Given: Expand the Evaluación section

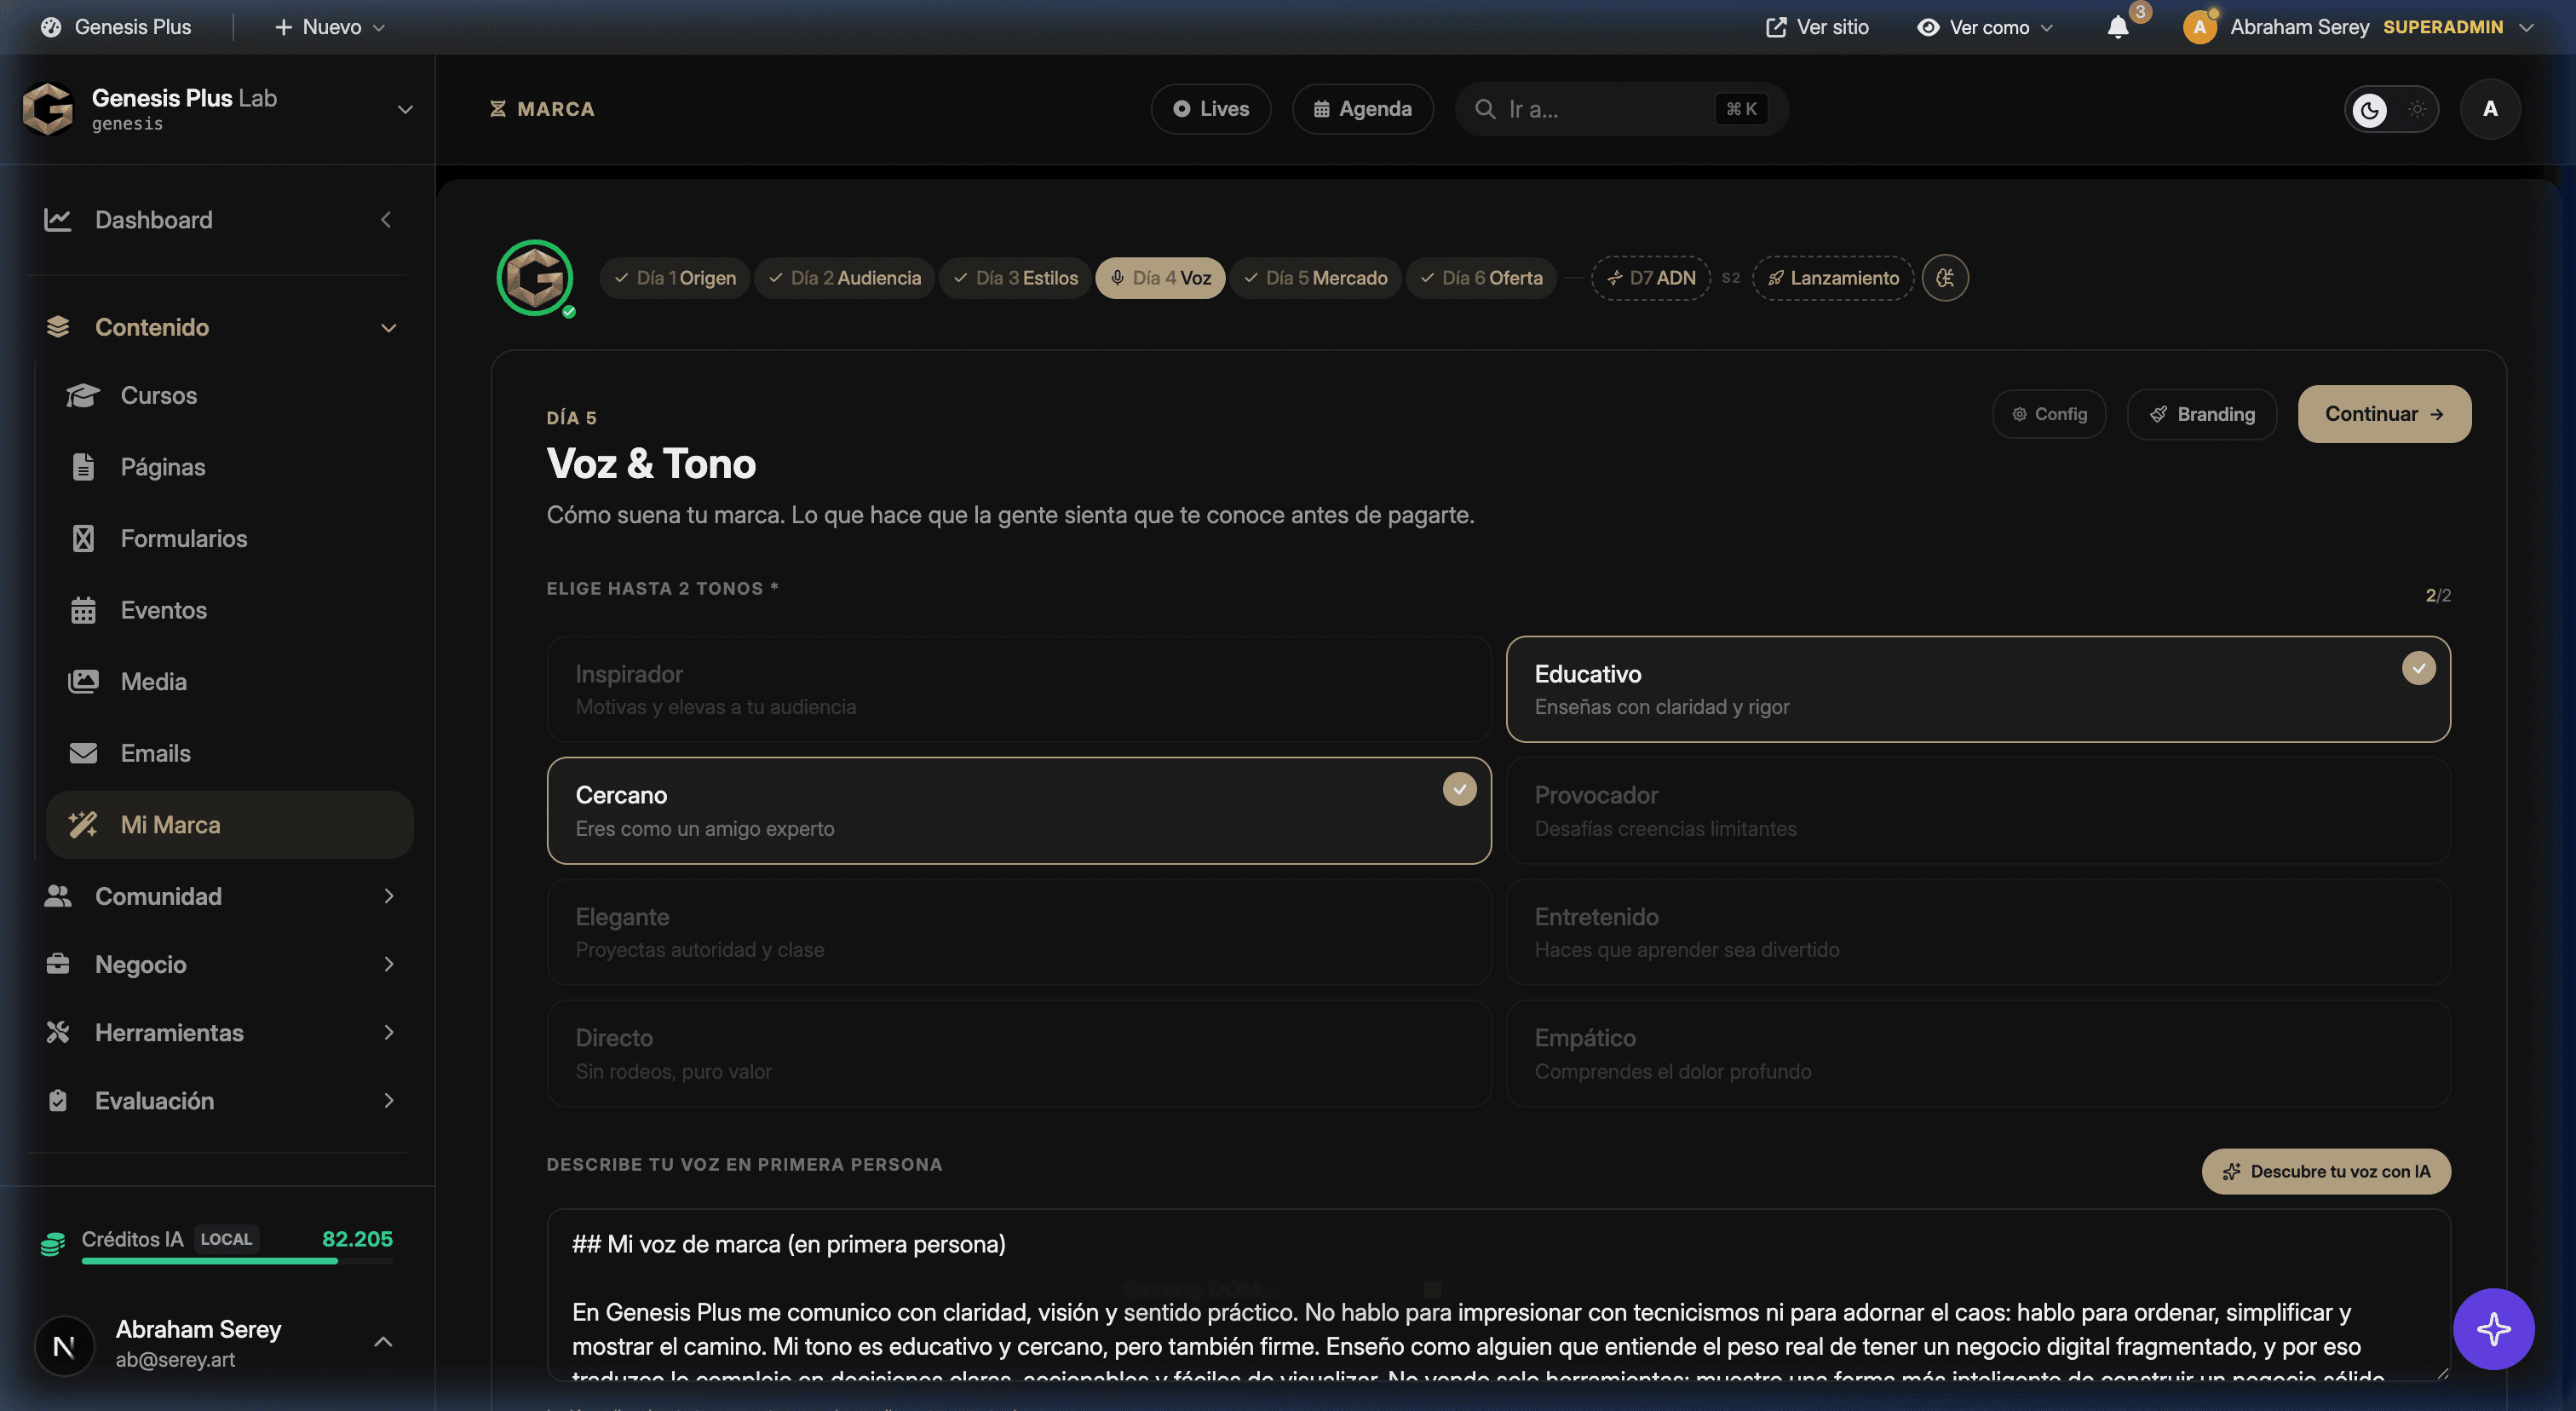Looking at the screenshot, I should (389, 1100).
